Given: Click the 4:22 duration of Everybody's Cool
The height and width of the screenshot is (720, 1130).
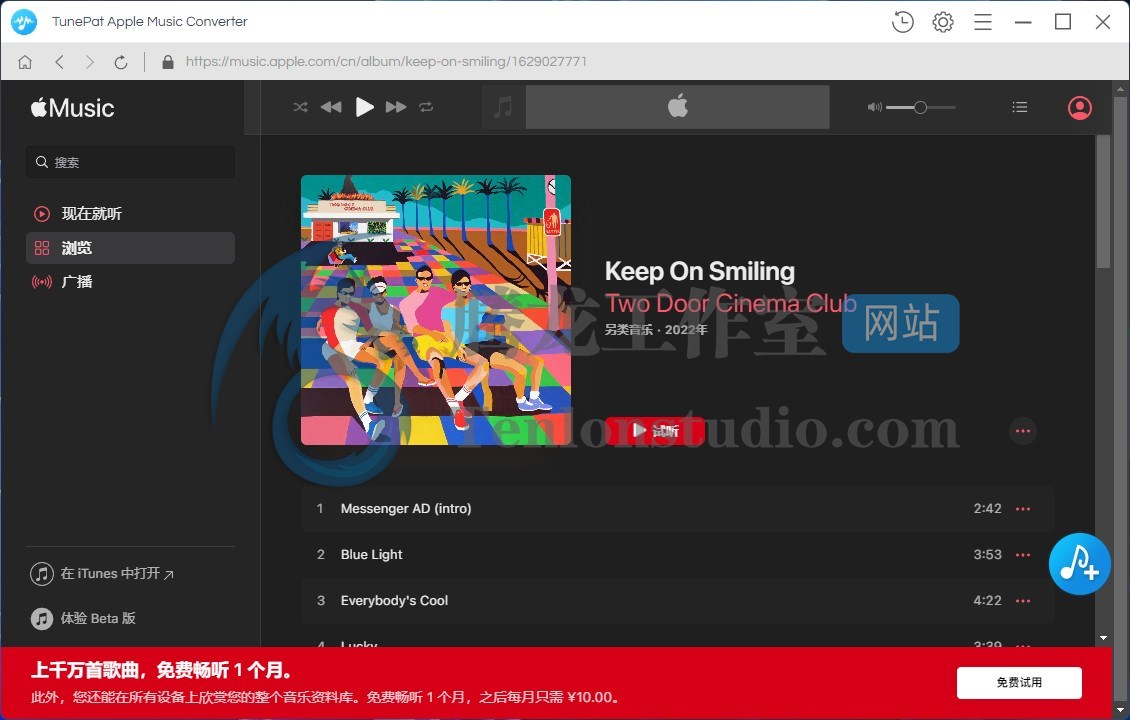Looking at the screenshot, I should (987, 601).
